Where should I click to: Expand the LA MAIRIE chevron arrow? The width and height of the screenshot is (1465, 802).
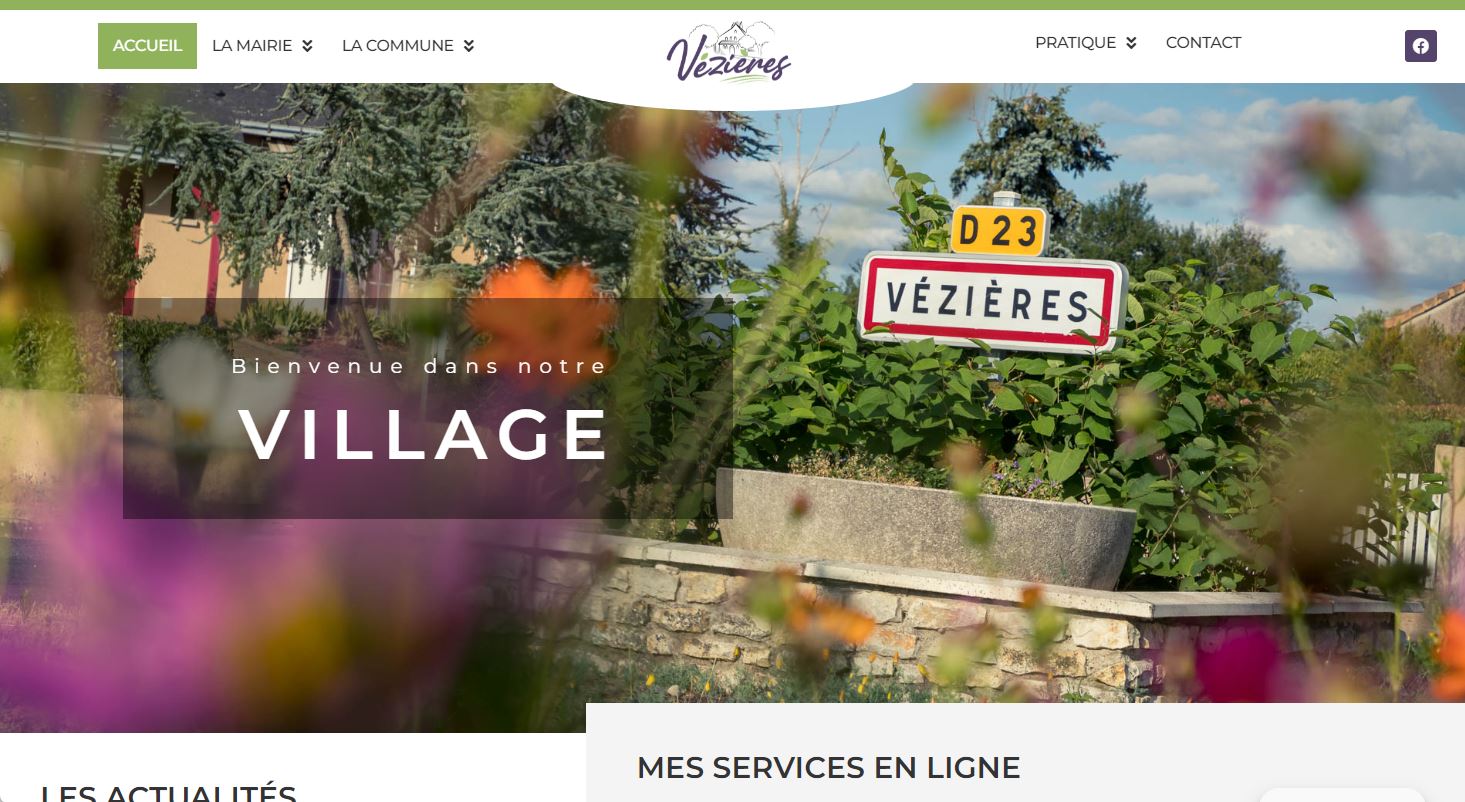pos(307,46)
